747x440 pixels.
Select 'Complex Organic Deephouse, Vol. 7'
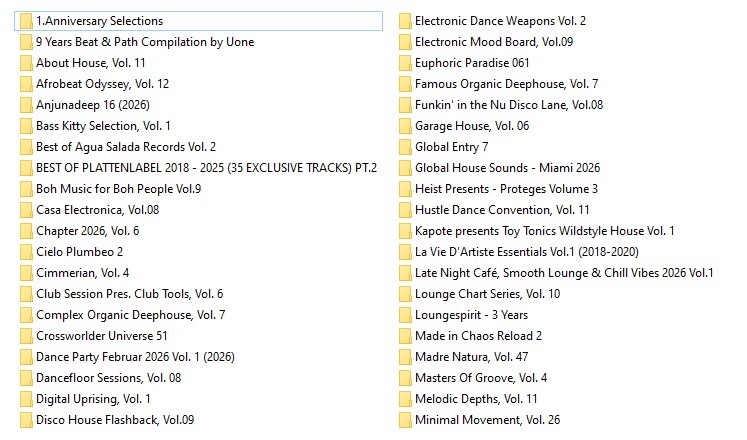click(x=131, y=315)
